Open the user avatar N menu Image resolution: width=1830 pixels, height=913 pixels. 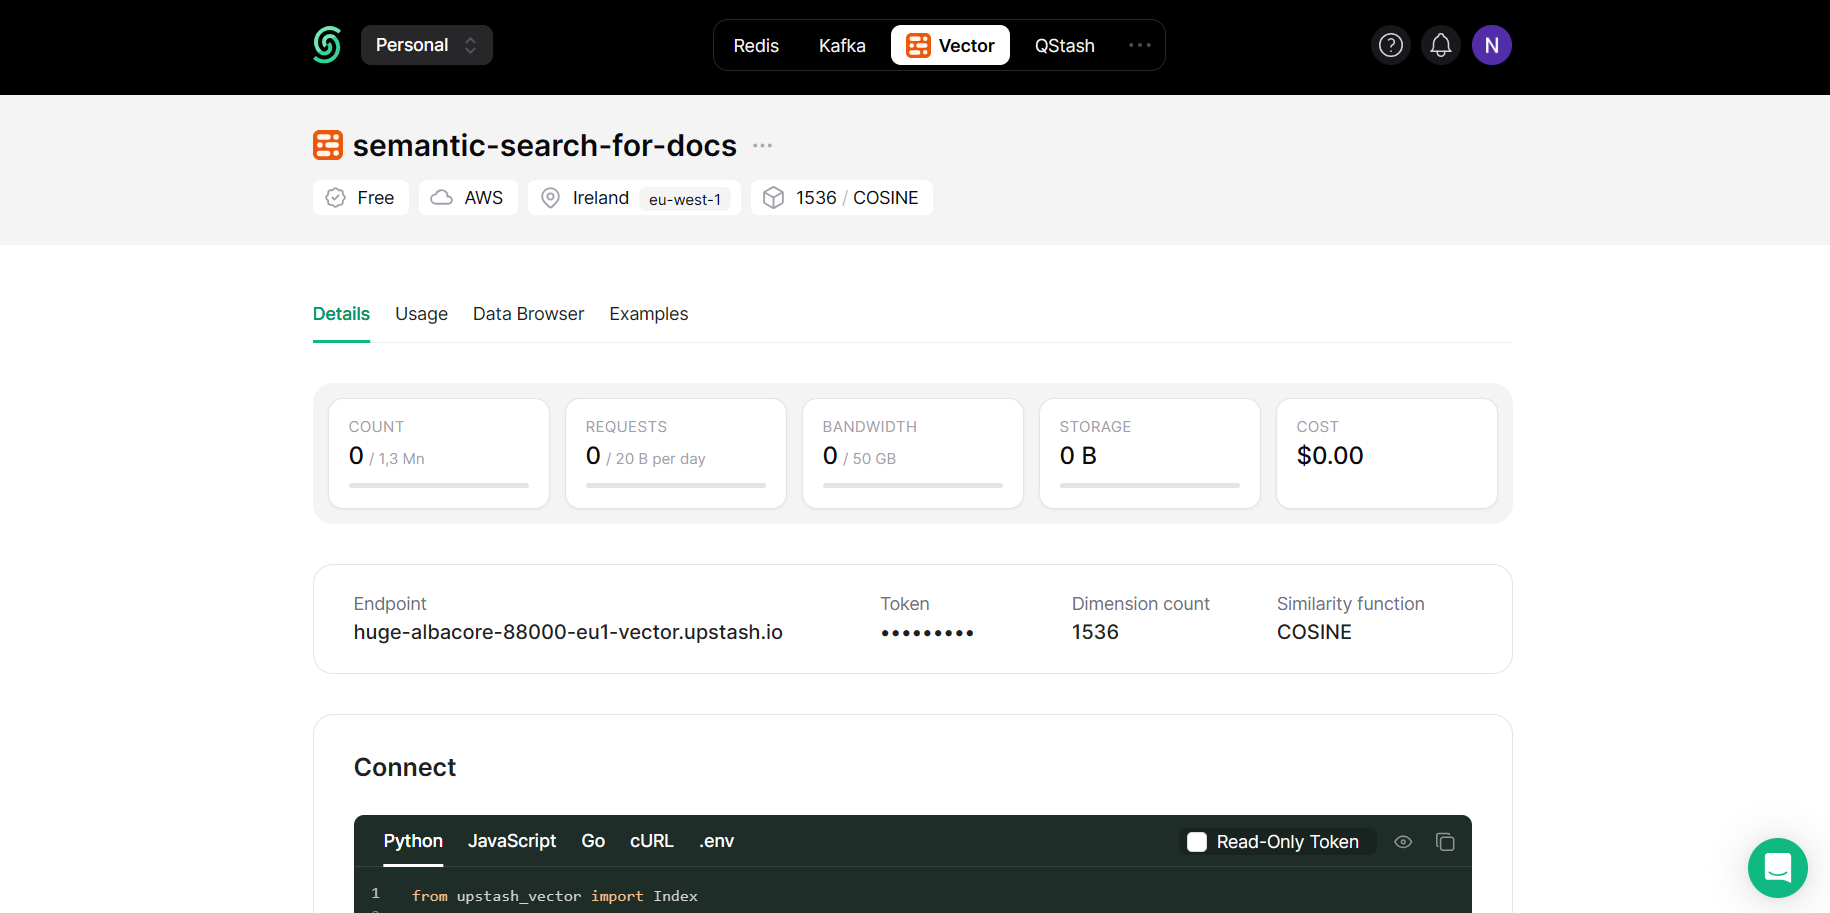[1491, 45]
